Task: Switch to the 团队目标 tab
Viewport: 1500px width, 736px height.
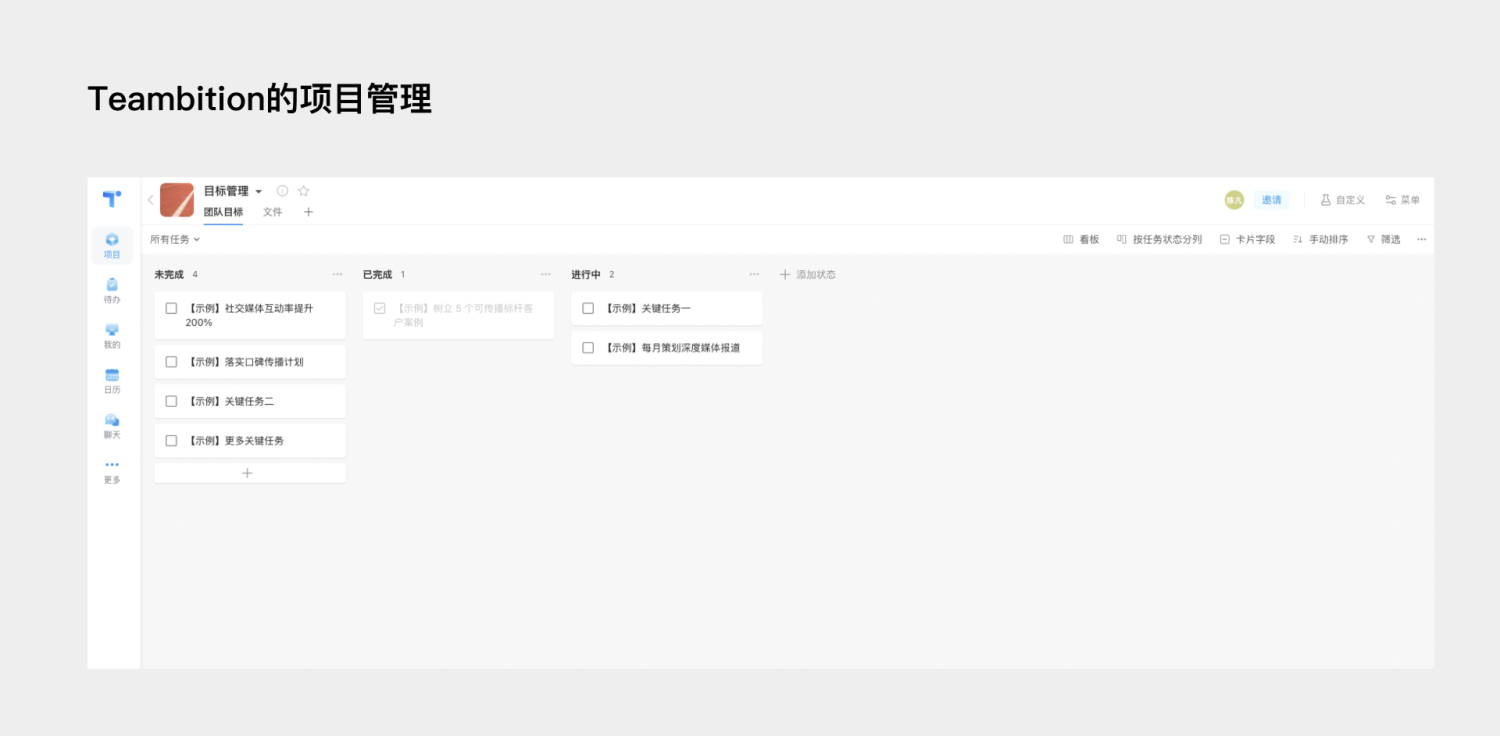Action: click(x=223, y=212)
